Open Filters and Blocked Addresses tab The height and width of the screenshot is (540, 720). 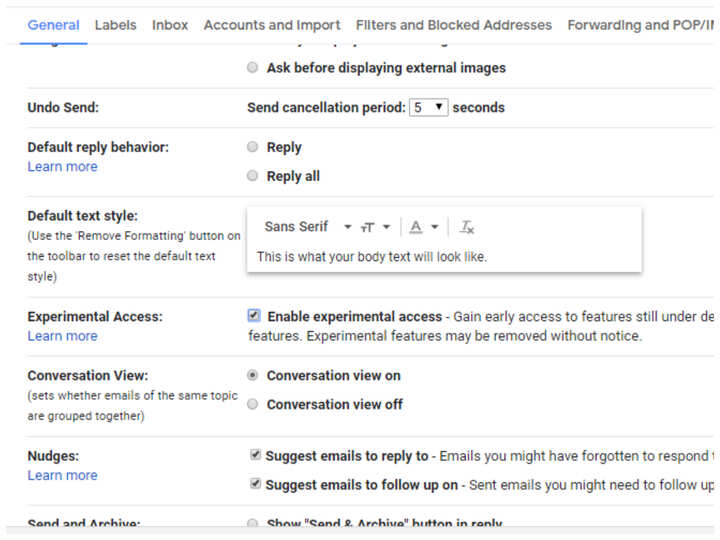coord(454,25)
